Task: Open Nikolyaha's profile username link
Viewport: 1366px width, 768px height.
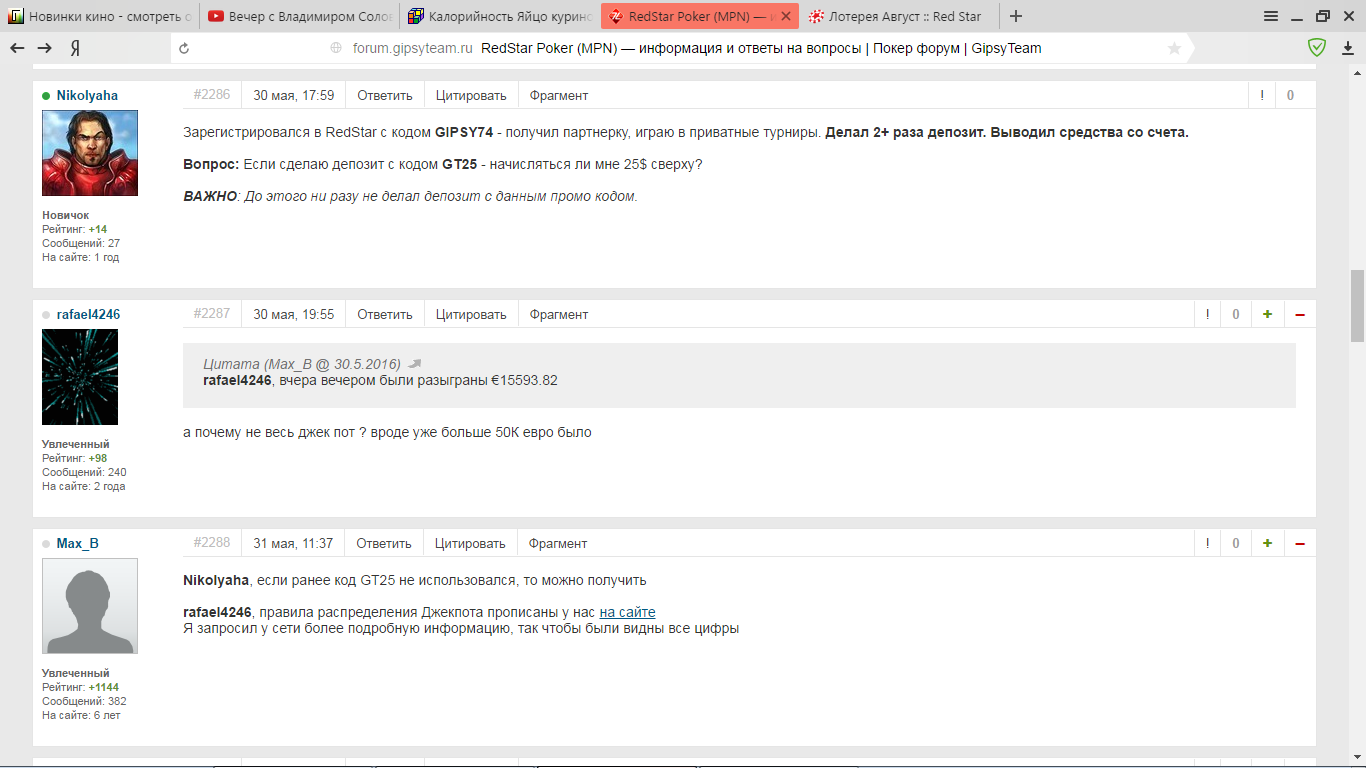Action: 87,95
